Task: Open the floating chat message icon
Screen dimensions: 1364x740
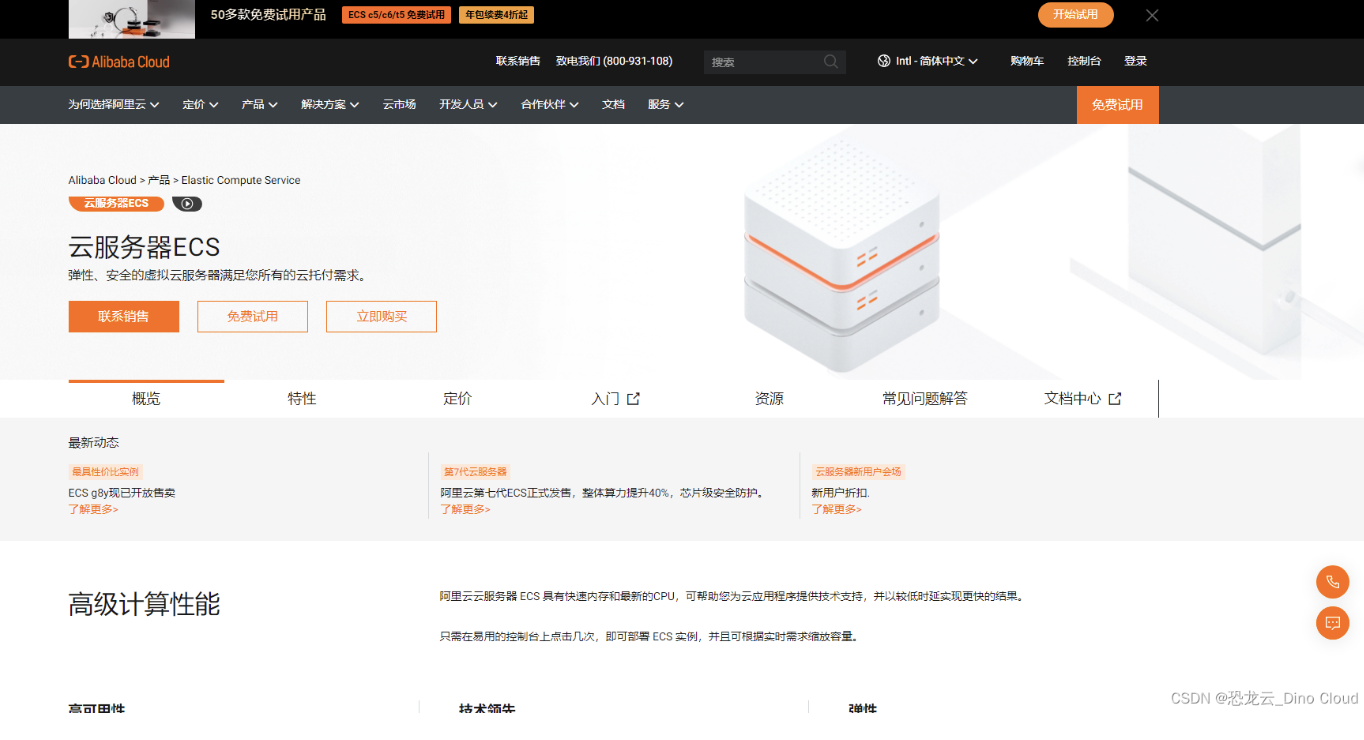Action: point(1332,622)
